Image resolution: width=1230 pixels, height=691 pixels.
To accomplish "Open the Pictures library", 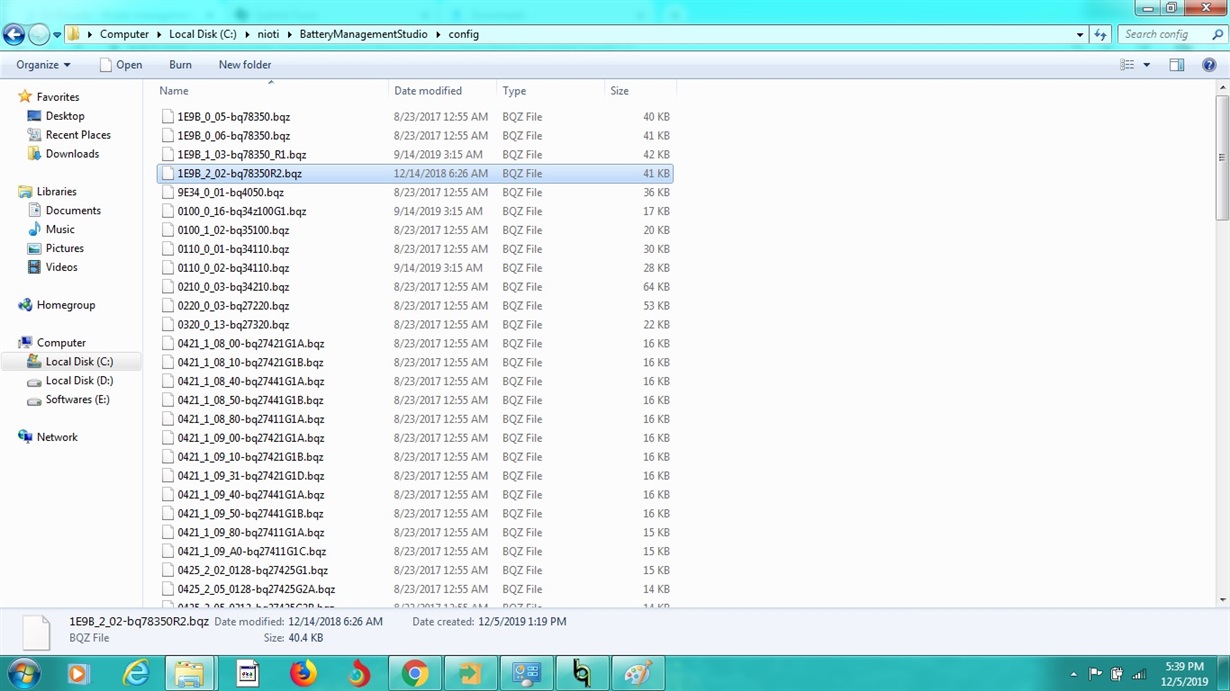I will coord(64,249).
